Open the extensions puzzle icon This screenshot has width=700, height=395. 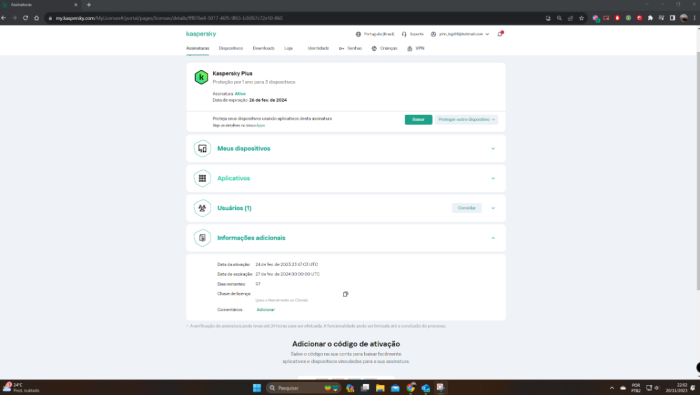(x=650, y=18)
